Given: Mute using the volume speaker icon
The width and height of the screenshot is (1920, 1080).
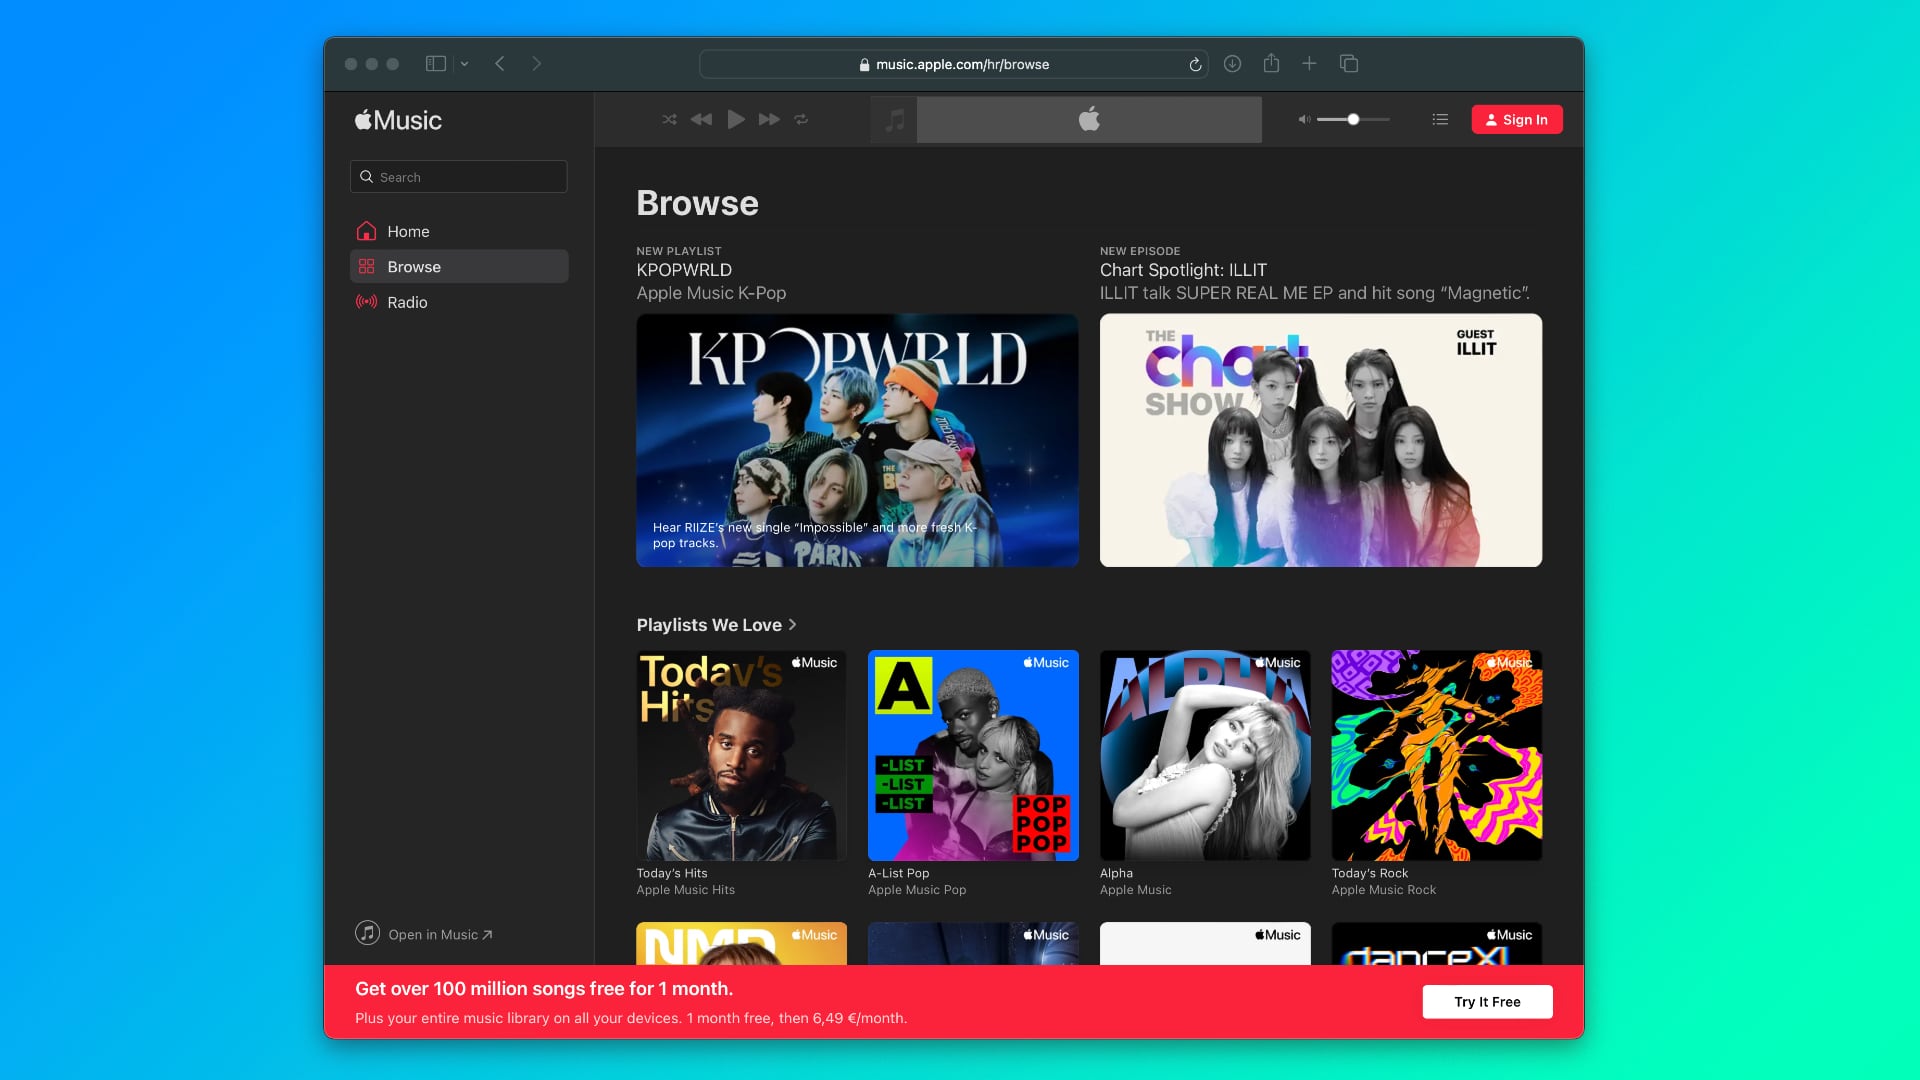Looking at the screenshot, I should point(1304,119).
